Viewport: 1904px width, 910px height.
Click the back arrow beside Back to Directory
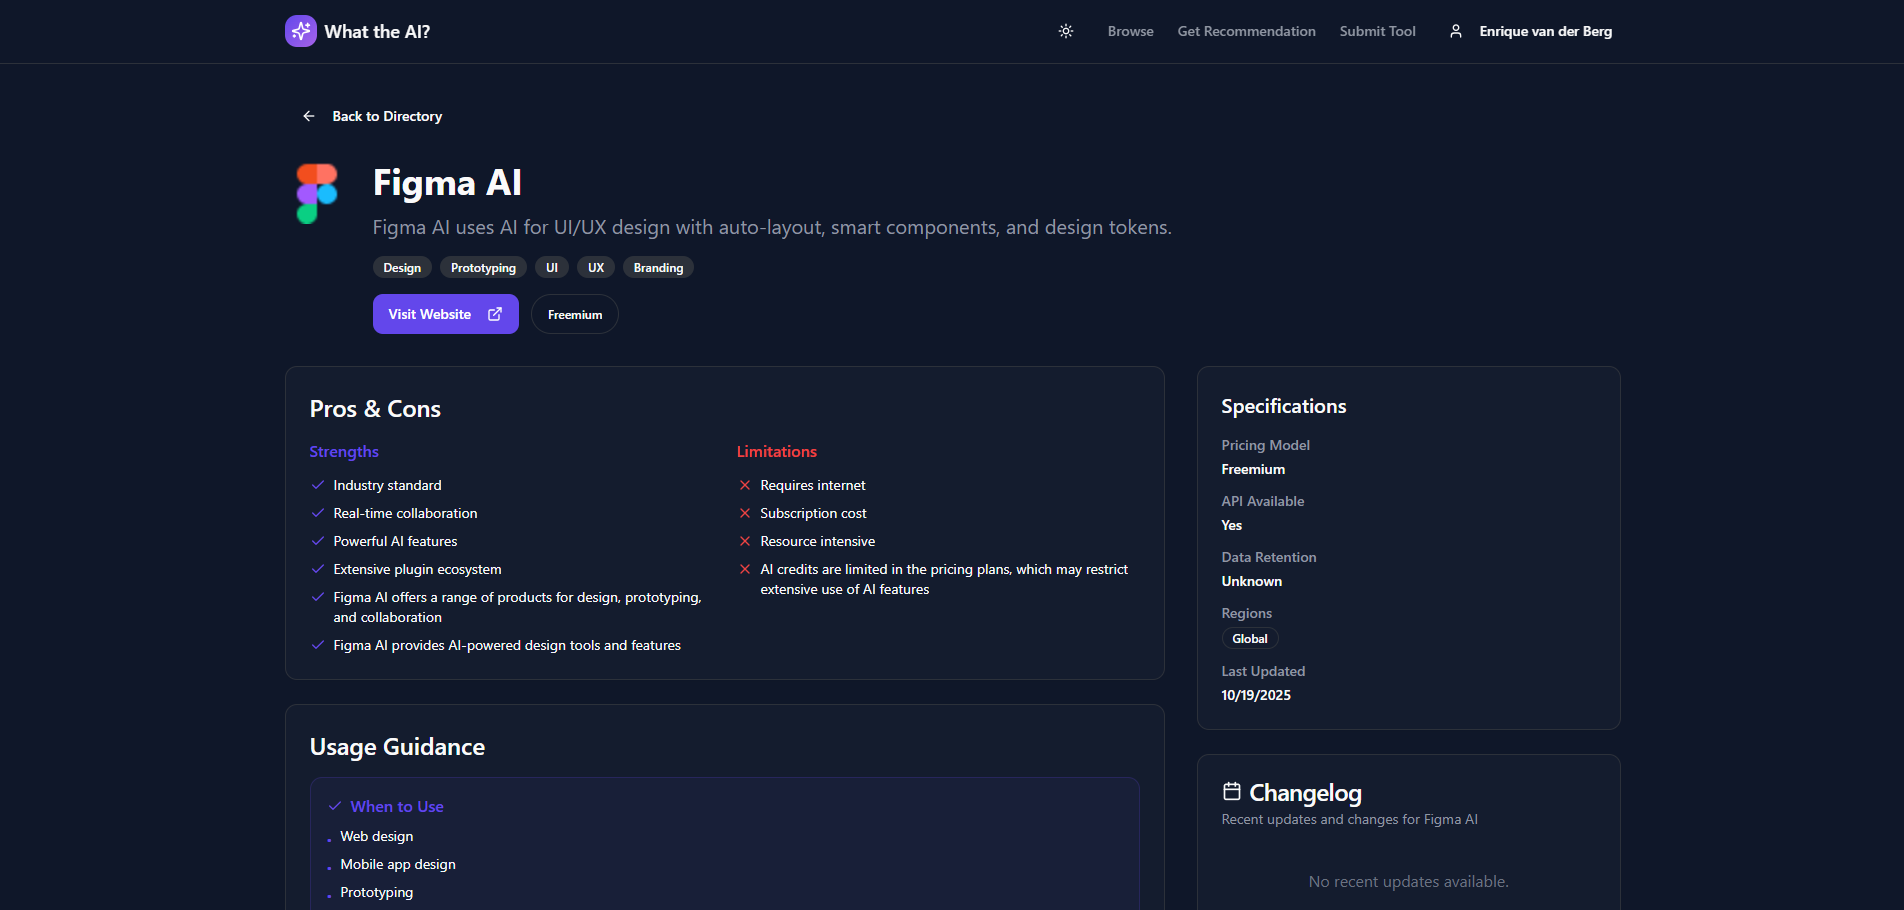pyautogui.click(x=308, y=116)
